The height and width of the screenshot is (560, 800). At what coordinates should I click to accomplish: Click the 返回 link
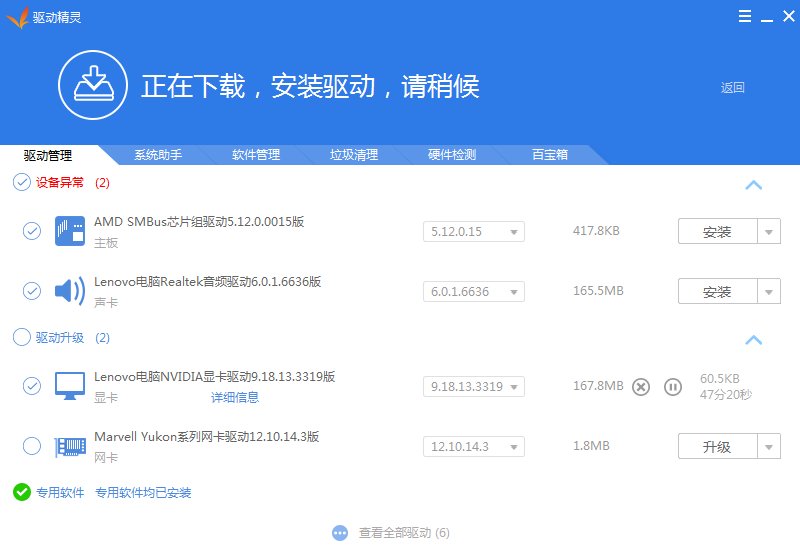click(732, 88)
